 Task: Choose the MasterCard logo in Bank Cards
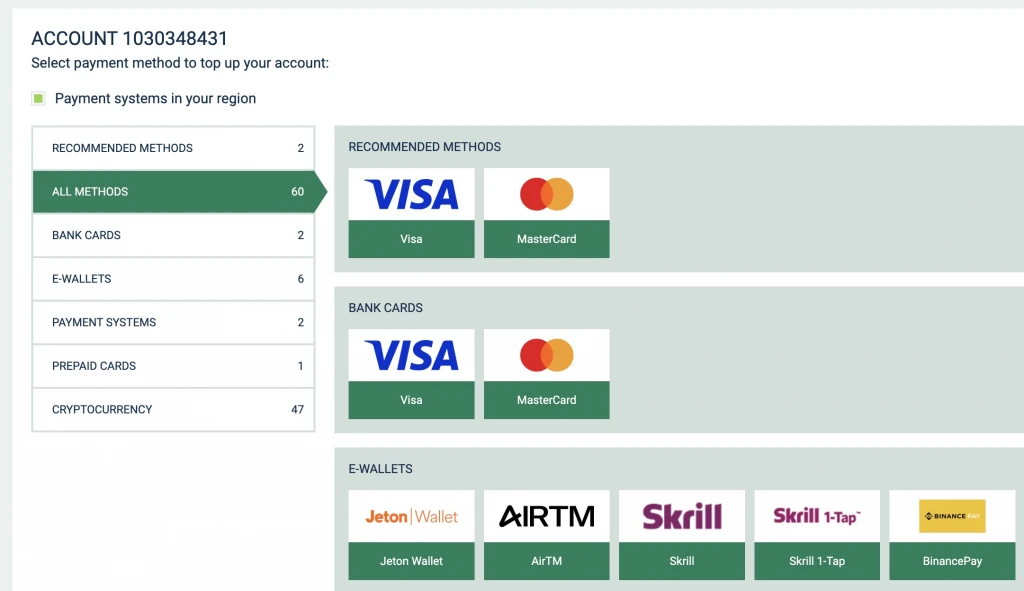(546, 355)
